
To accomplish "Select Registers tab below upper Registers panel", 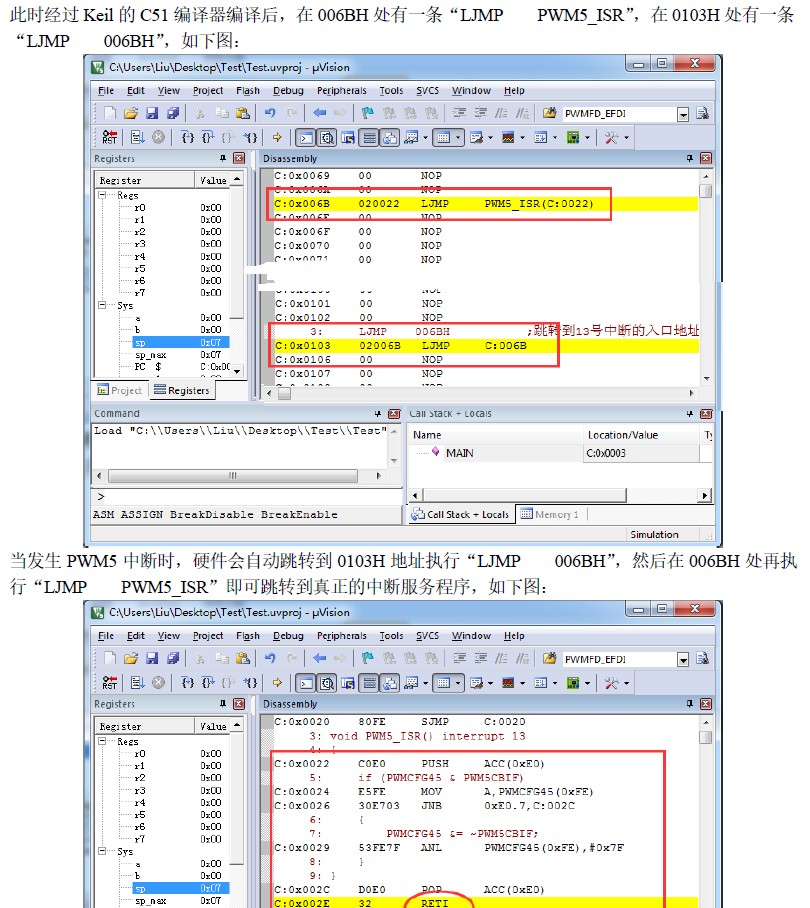I will [182, 390].
